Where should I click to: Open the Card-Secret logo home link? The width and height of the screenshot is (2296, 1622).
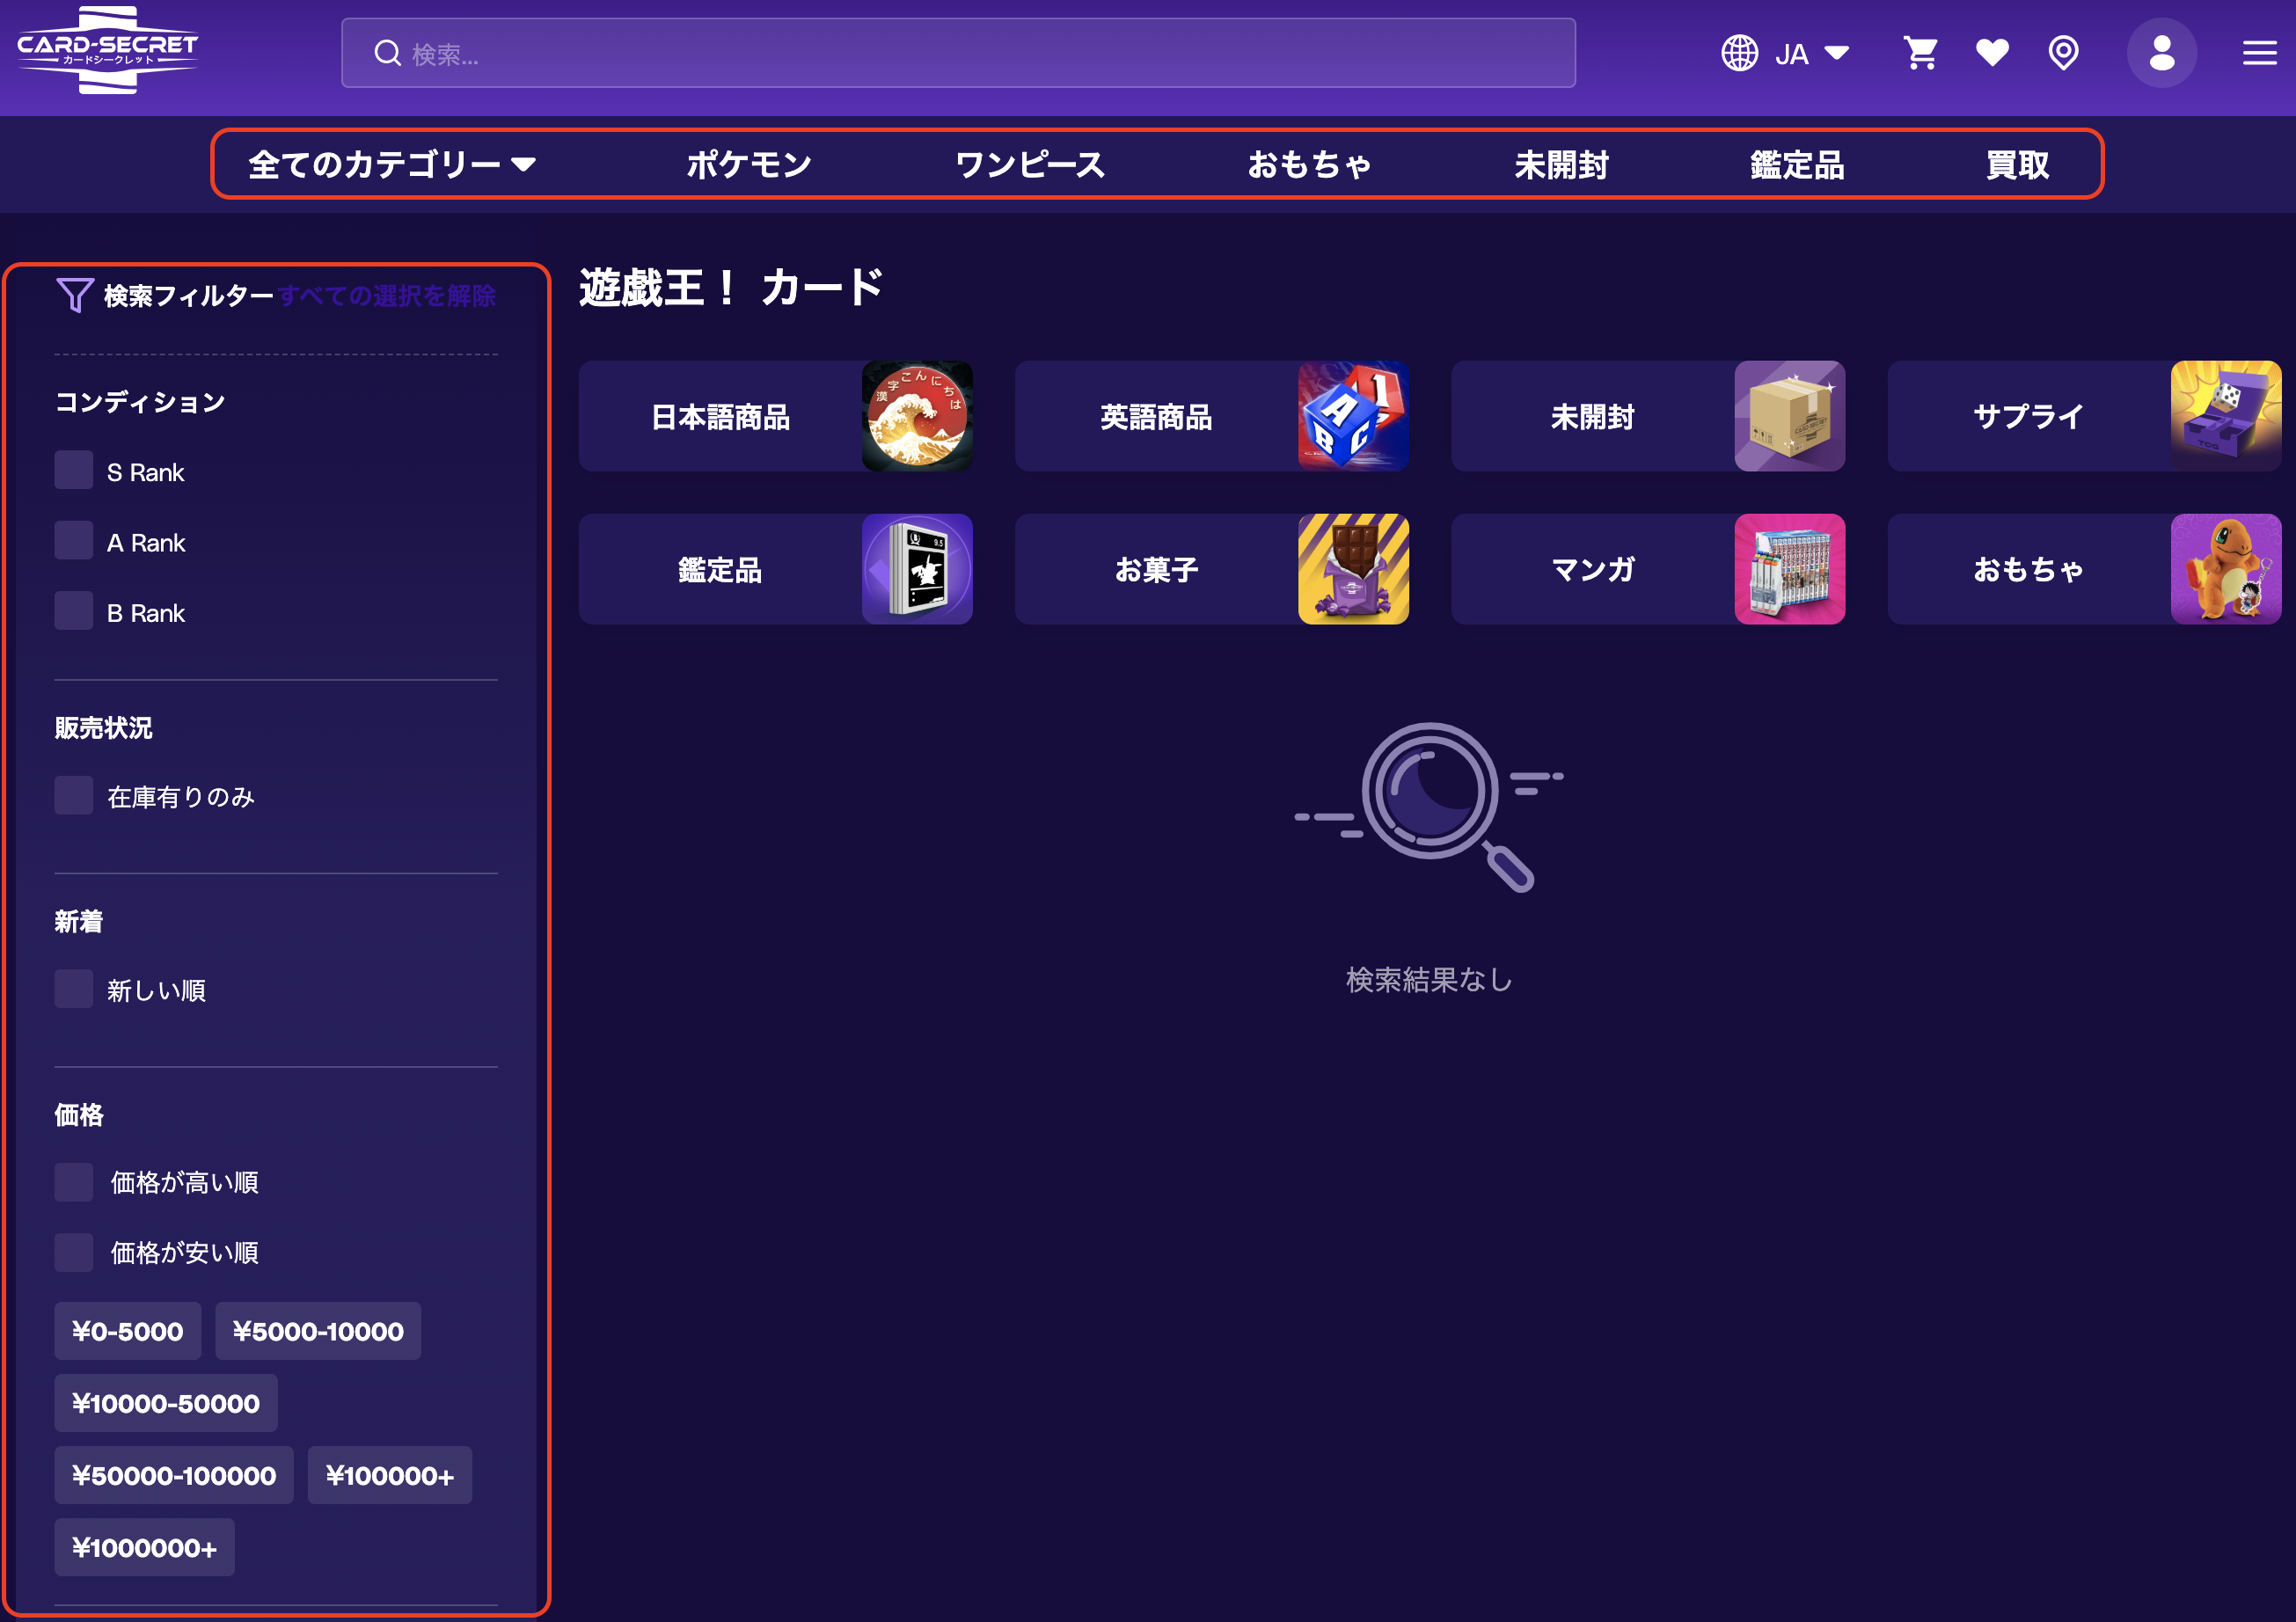(x=108, y=50)
